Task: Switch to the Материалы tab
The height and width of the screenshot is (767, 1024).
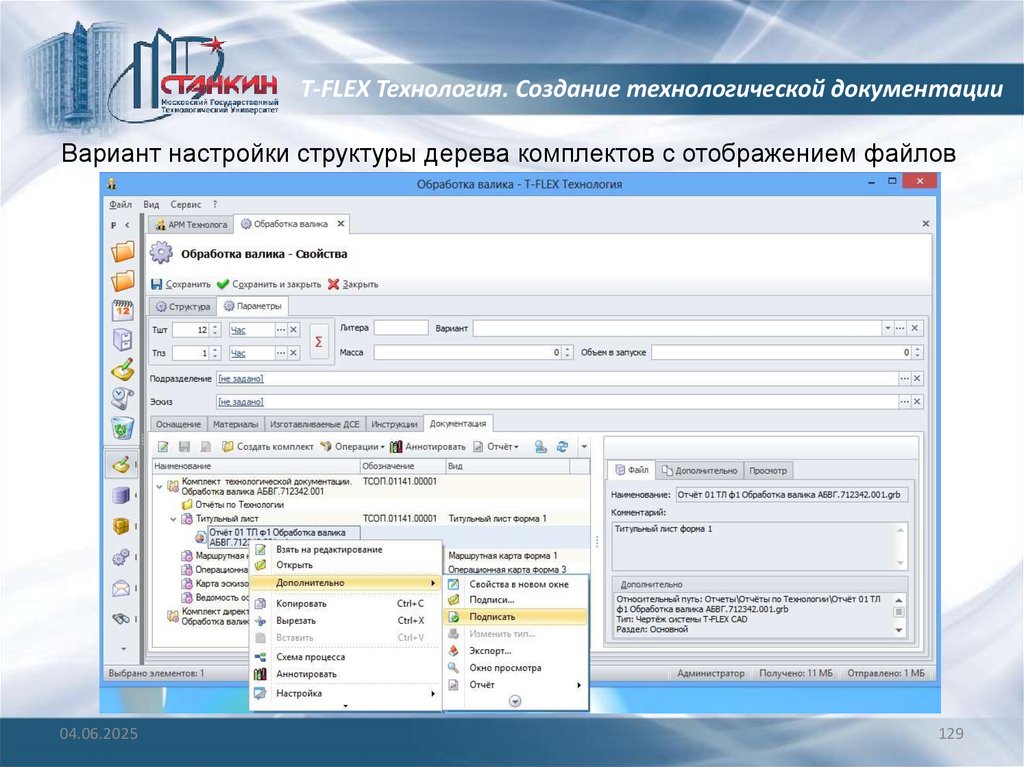Action: [235, 424]
